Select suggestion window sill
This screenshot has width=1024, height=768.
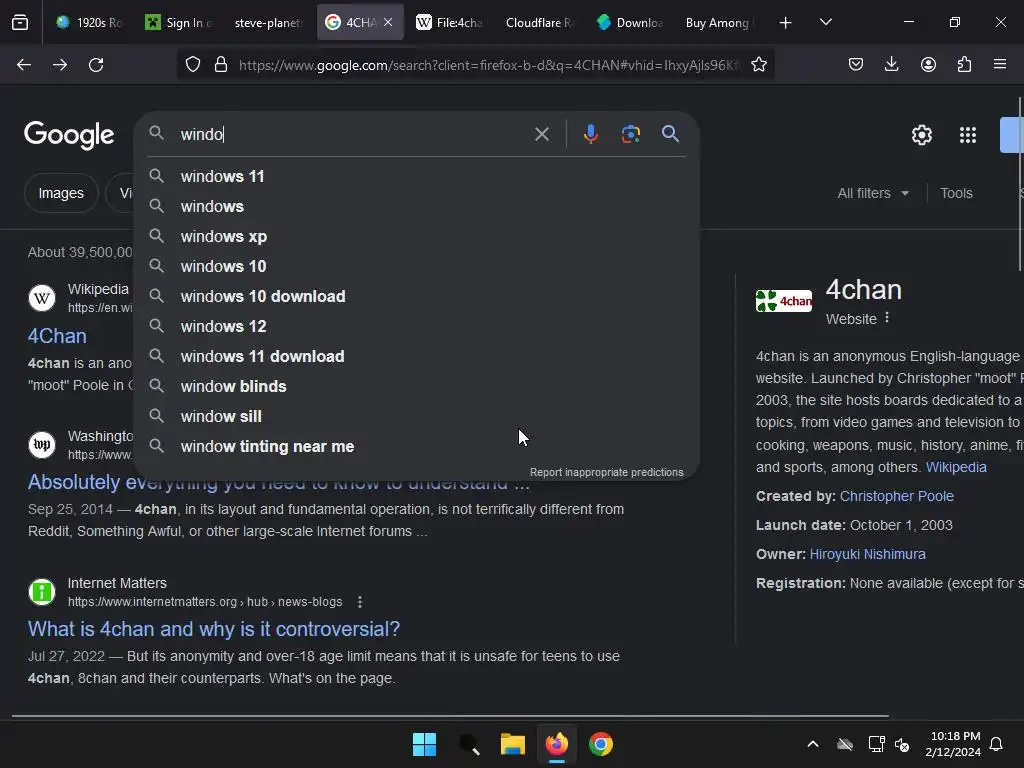417,417
